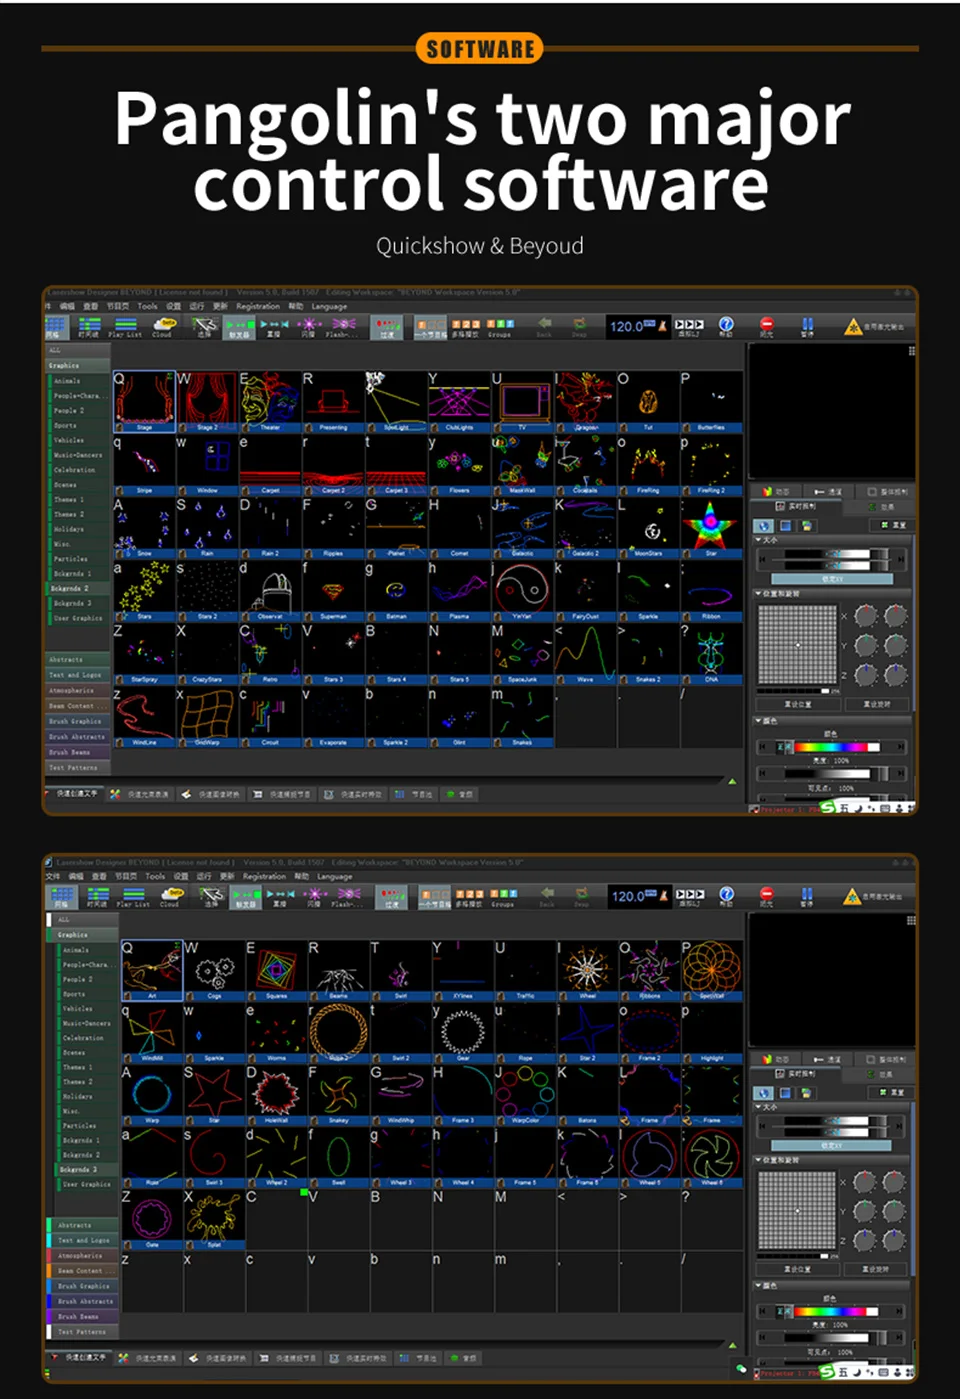Screen dimensions: 960x1399
Task: Click the blue pause icon in the lower window
Action: 807,895
